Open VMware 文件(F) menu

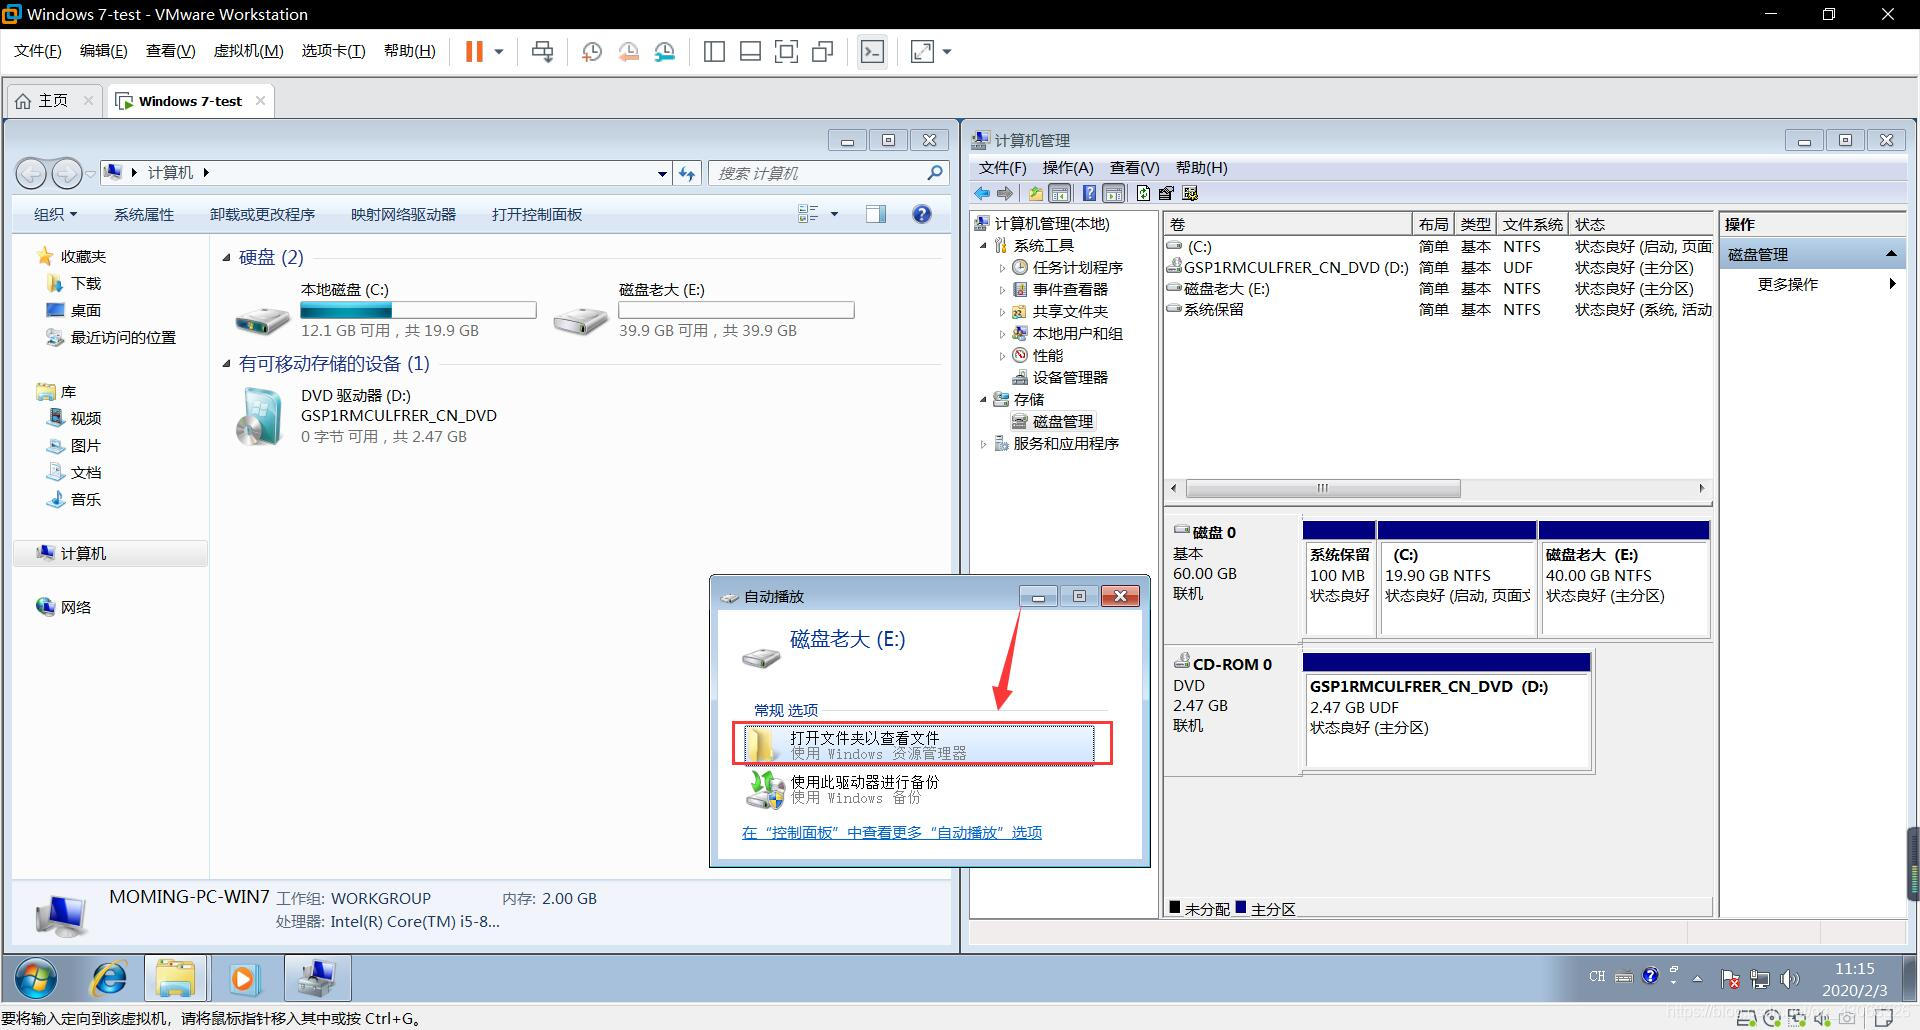click(38, 51)
